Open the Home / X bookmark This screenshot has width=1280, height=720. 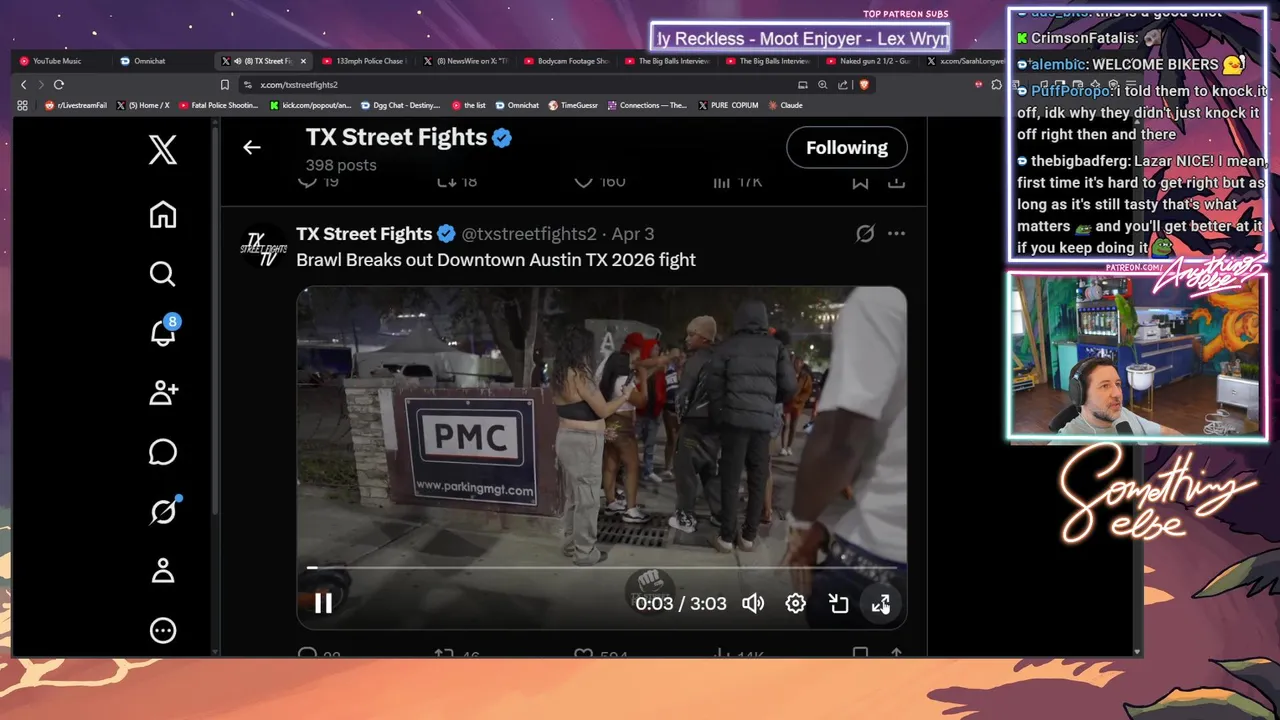pos(143,105)
